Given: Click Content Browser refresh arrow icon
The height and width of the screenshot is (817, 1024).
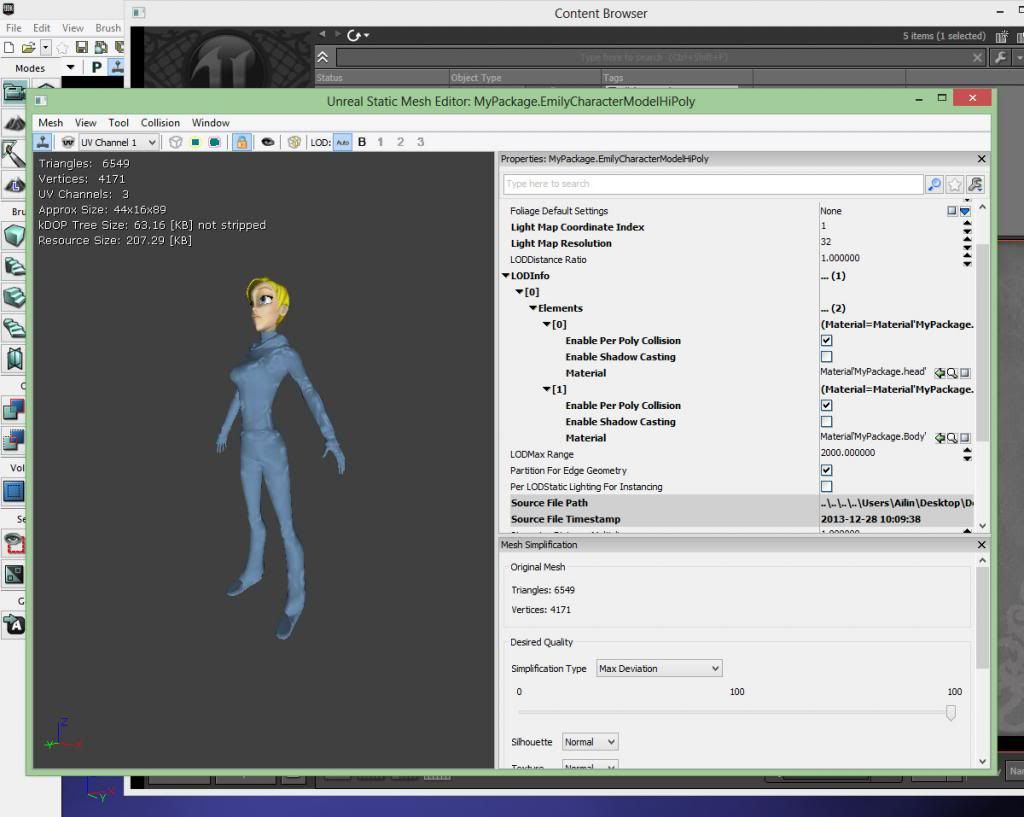Looking at the screenshot, I should [x=355, y=35].
